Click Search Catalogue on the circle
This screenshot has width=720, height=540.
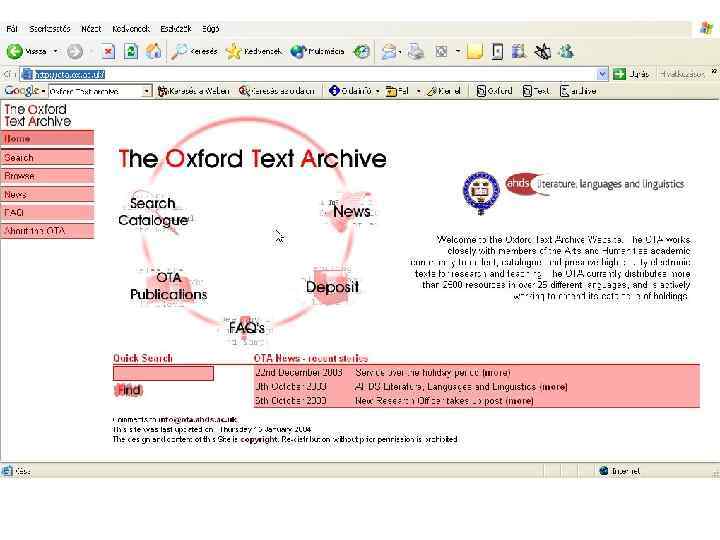tap(153, 212)
